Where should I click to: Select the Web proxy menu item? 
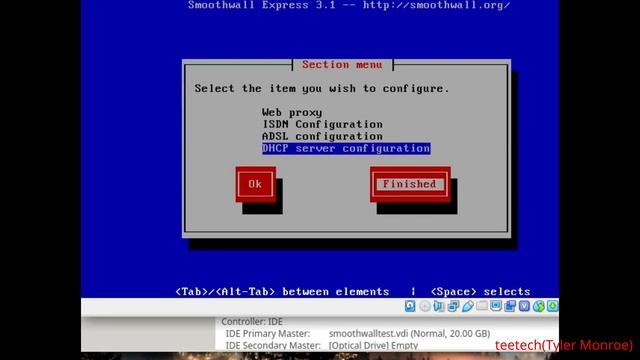[292, 112]
